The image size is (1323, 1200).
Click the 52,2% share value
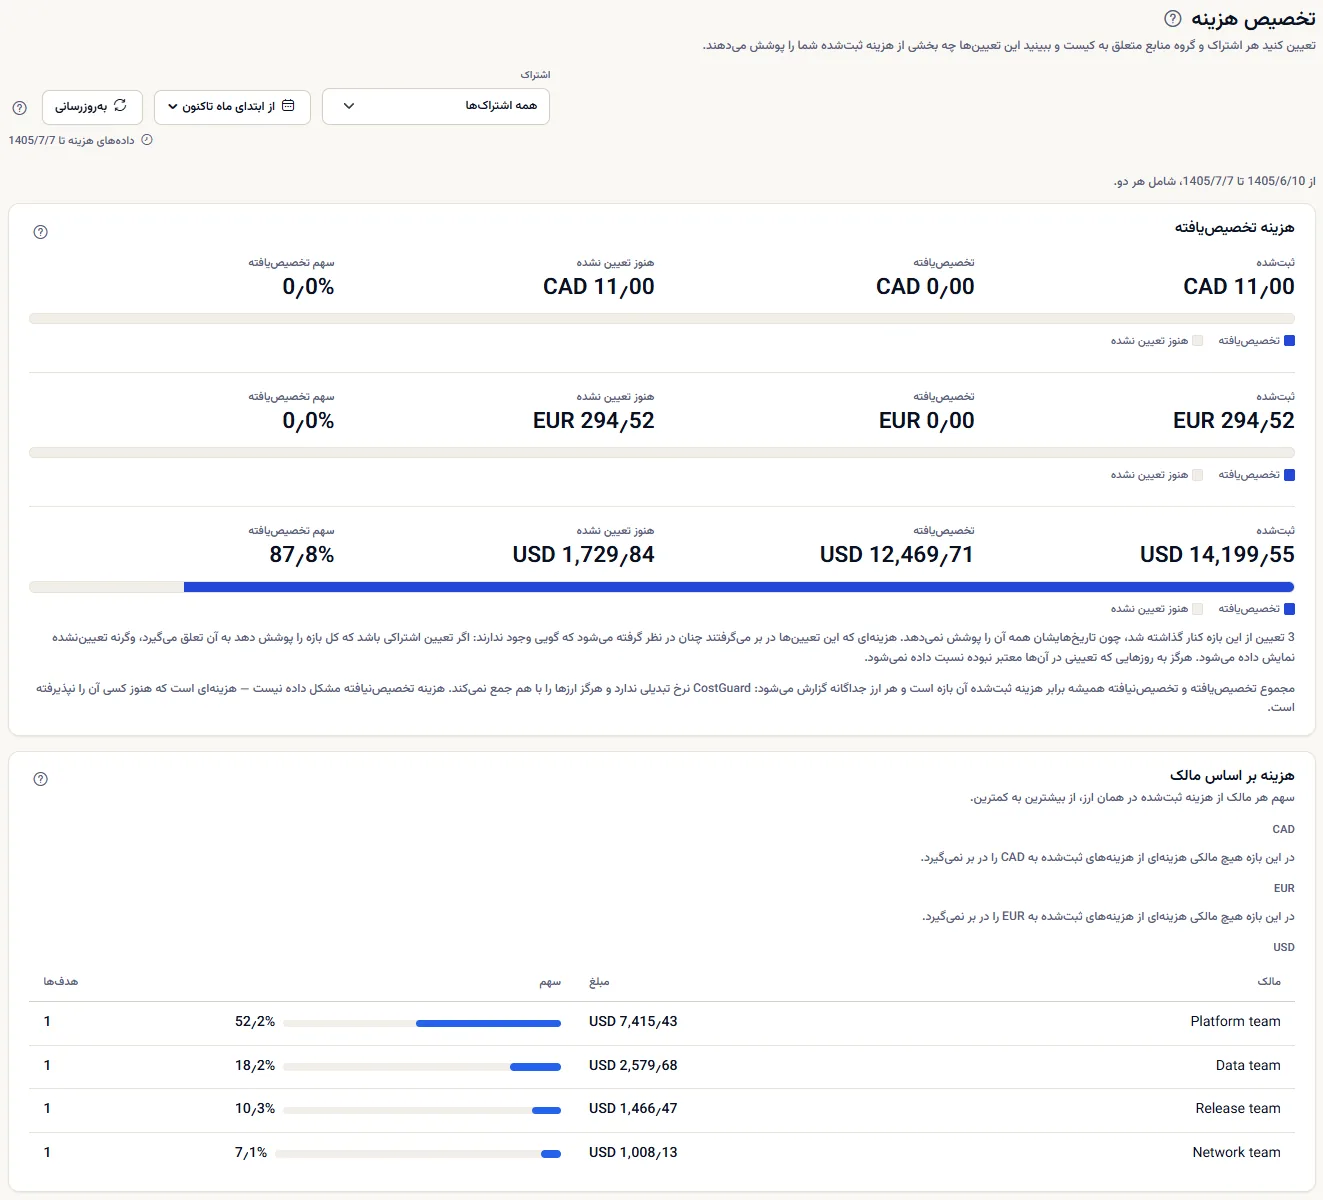255,1022
